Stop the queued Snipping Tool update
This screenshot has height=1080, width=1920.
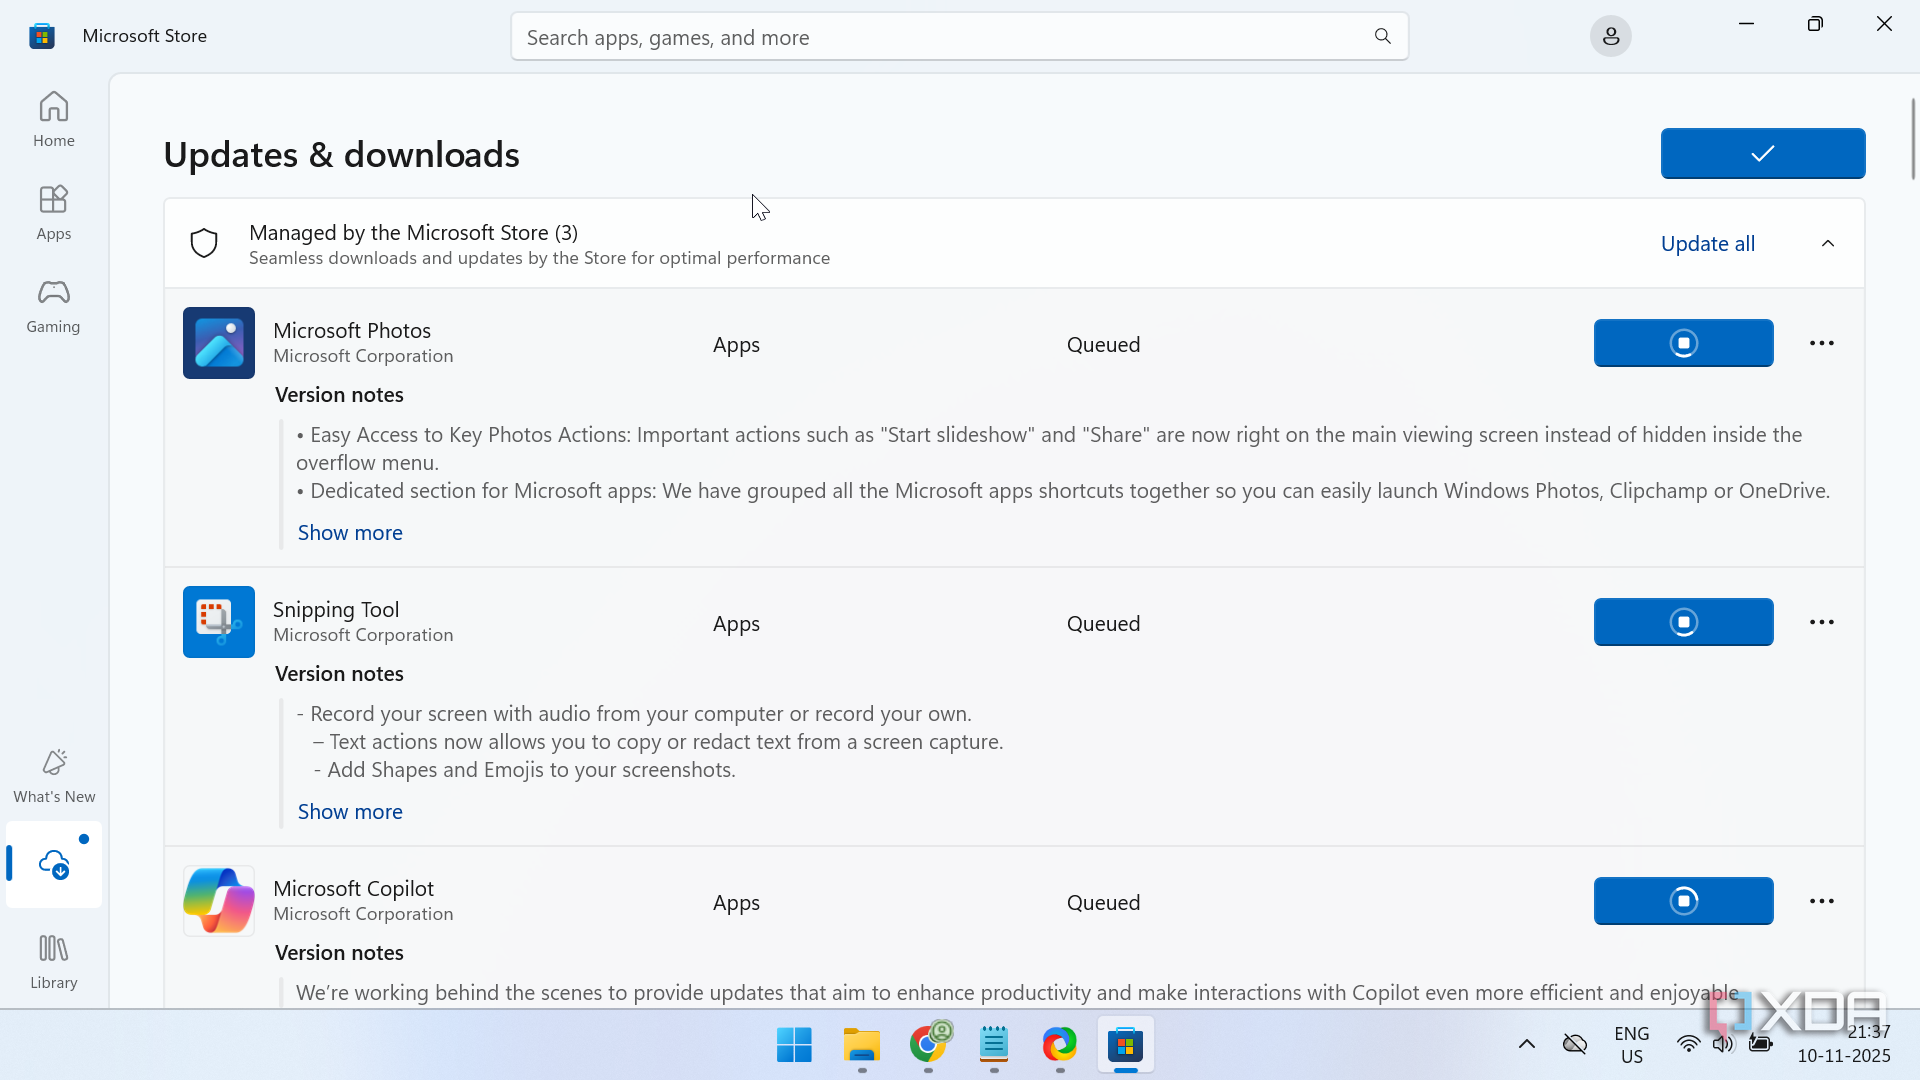coord(1683,622)
